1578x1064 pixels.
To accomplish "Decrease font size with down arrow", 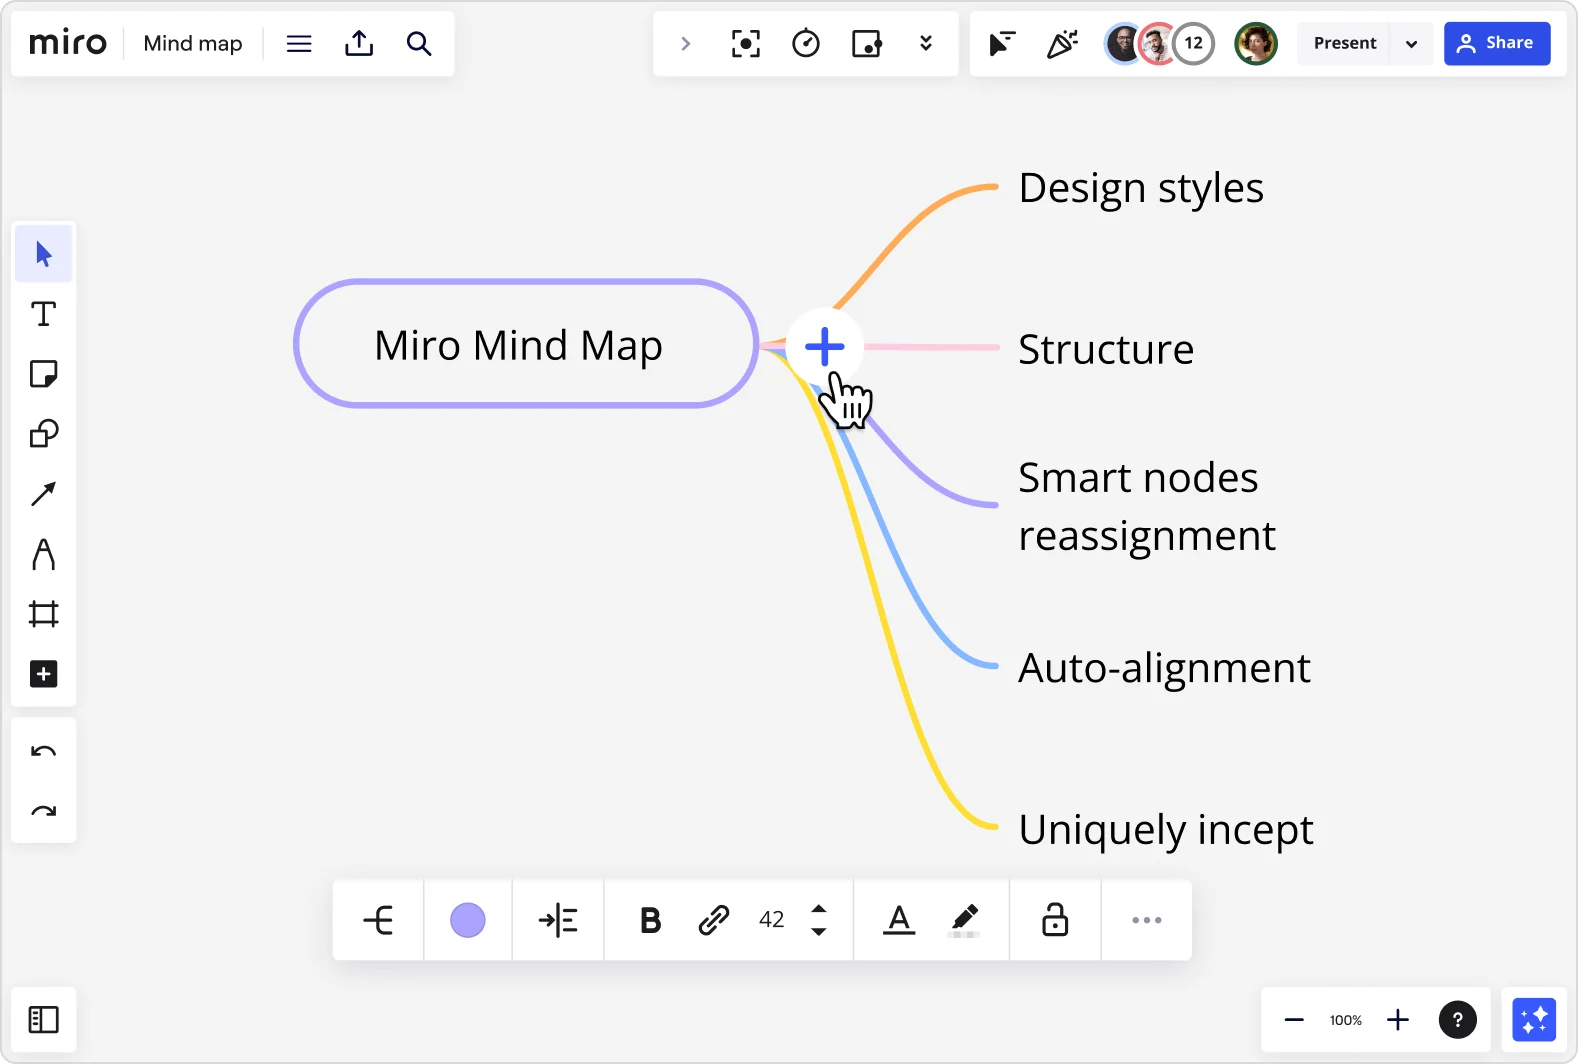I will pyautogui.click(x=819, y=931).
